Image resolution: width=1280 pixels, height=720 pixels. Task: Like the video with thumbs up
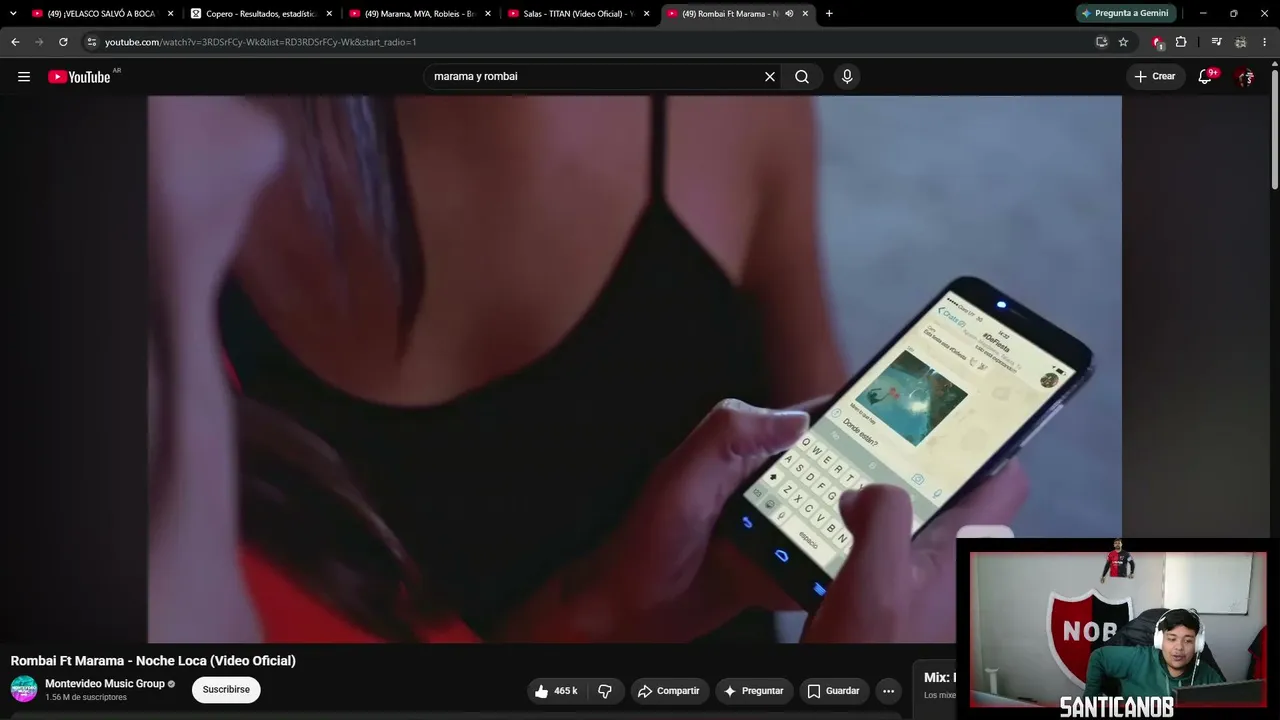556,691
